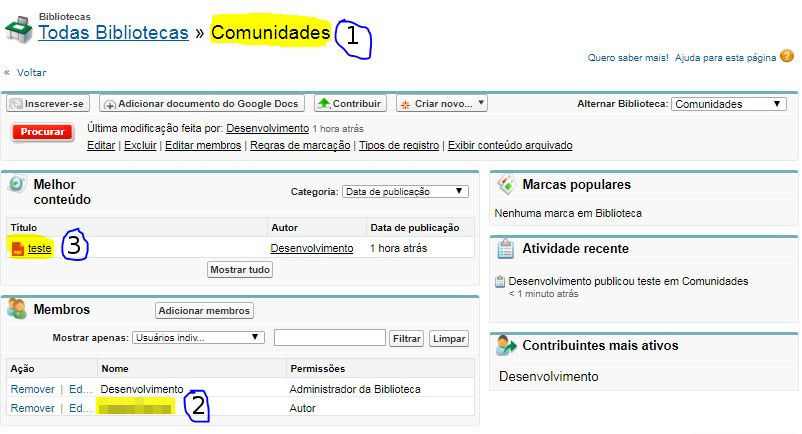Image resolution: width=802 pixels, height=434 pixels.
Task: Open Regras de marcação link
Action: [x=300, y=145]
